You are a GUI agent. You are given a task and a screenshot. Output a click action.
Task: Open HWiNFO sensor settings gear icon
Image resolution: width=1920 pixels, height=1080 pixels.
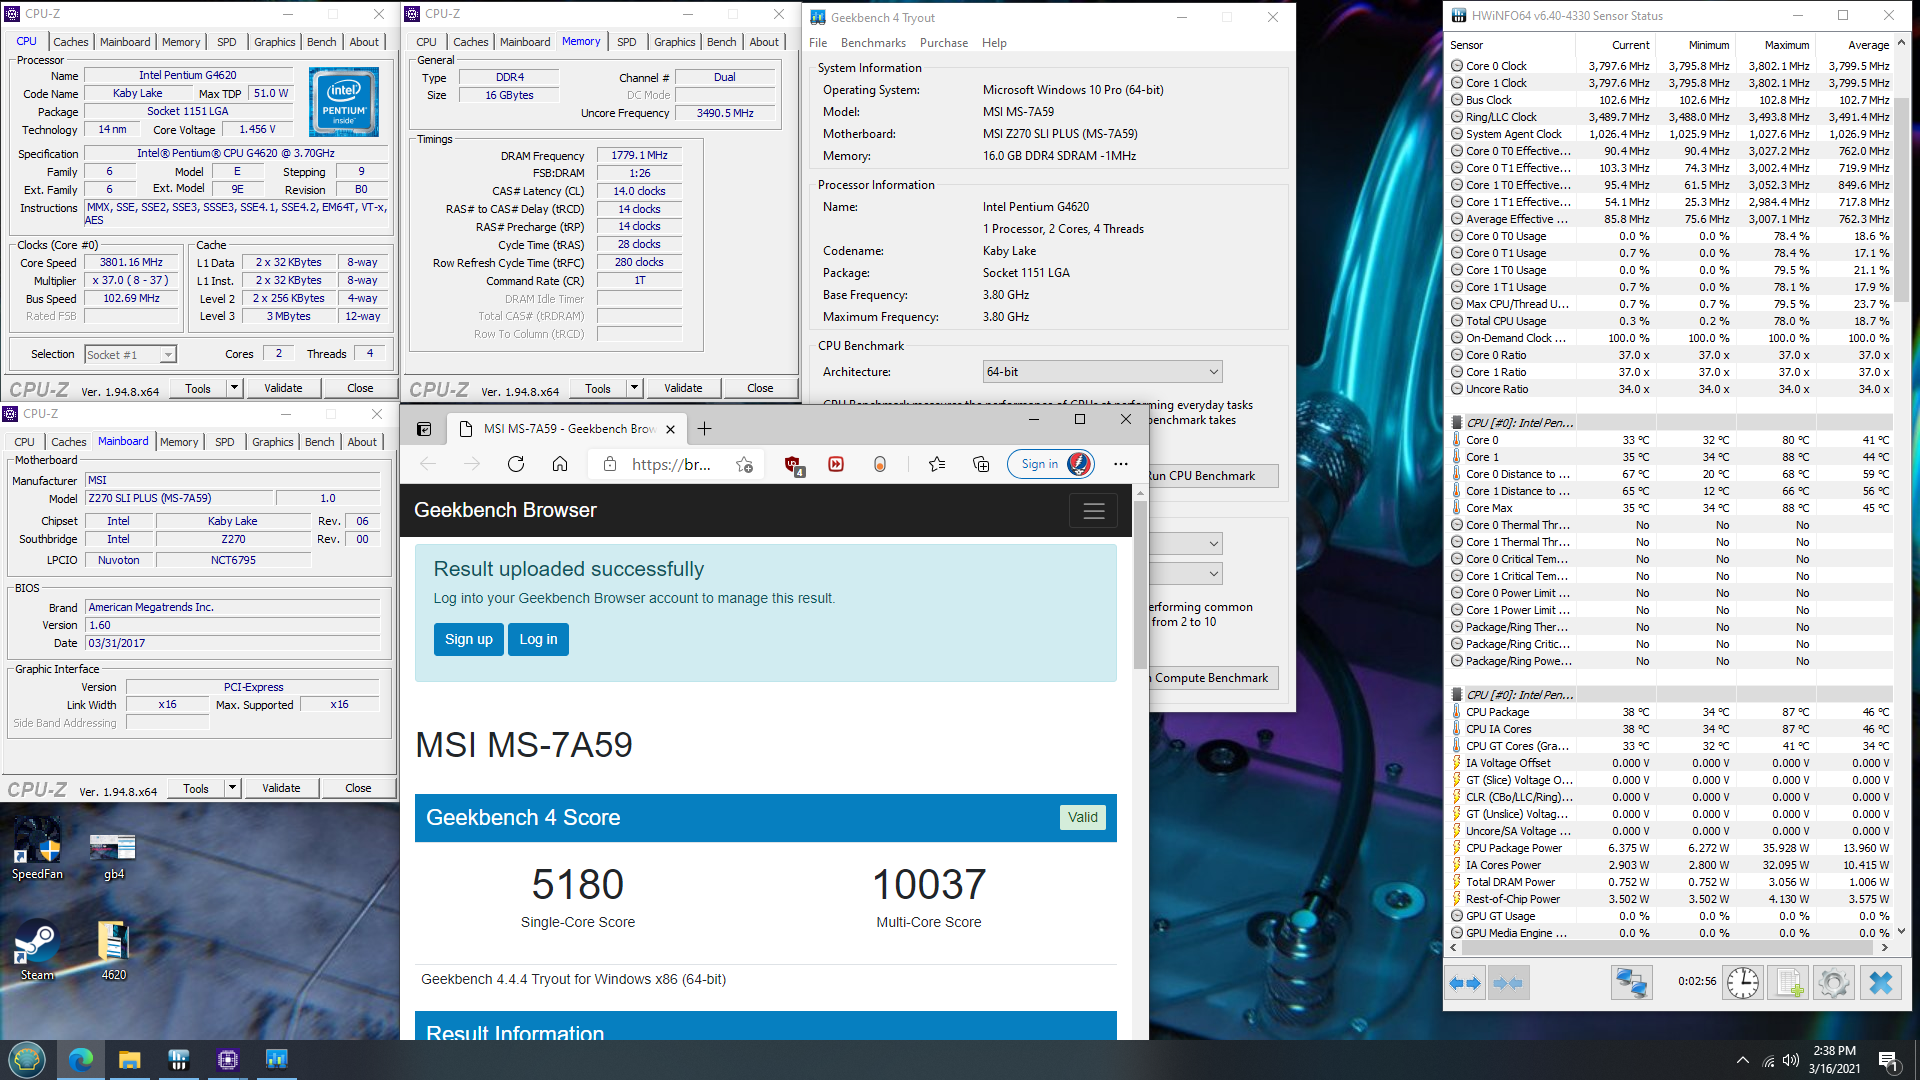point(1834,983)
